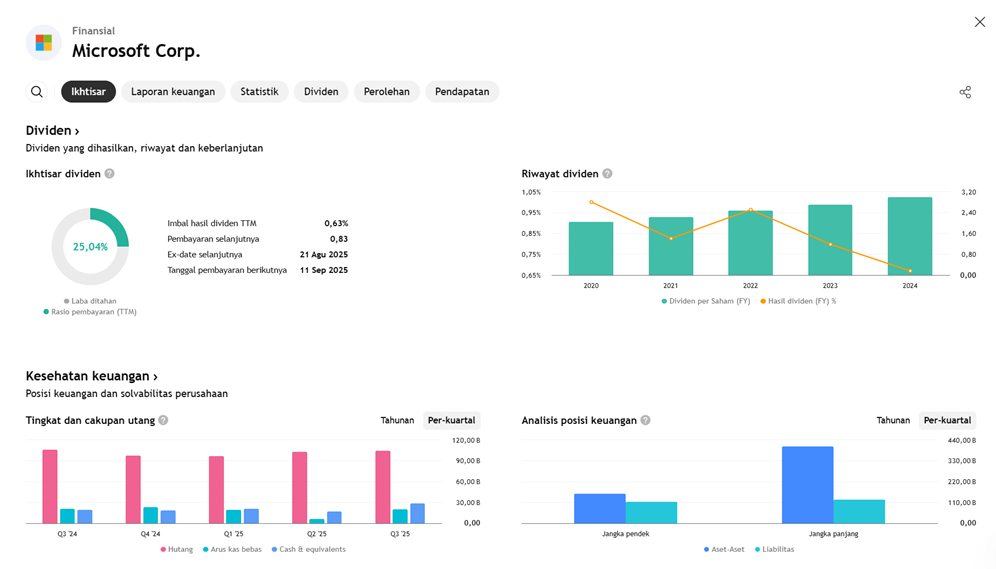996x569 pixels.
Task: Open the Statistik tab
Action: 259,91
